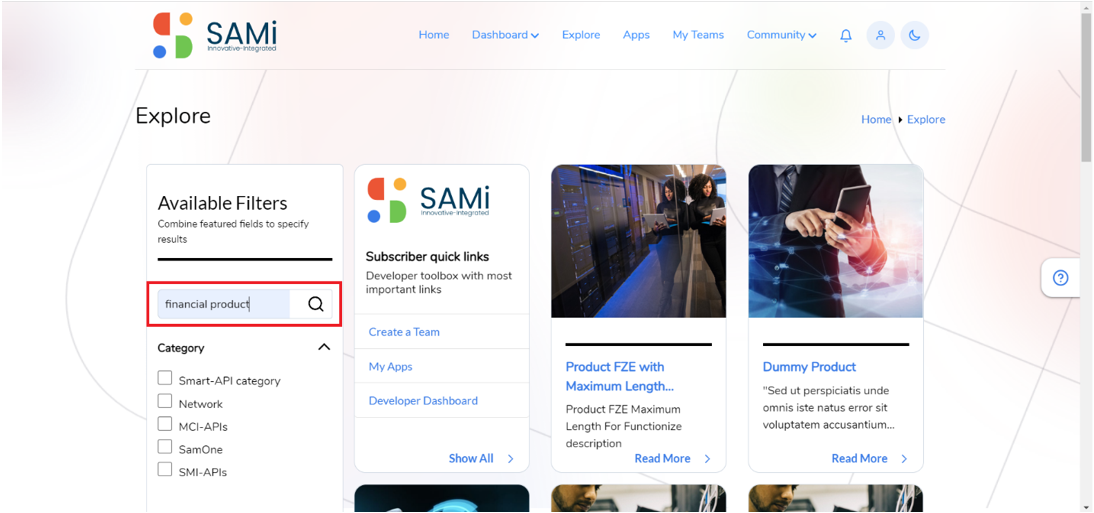Click Show All in quick links card
Screen dimensions: 1094x513
pos(471,459)
